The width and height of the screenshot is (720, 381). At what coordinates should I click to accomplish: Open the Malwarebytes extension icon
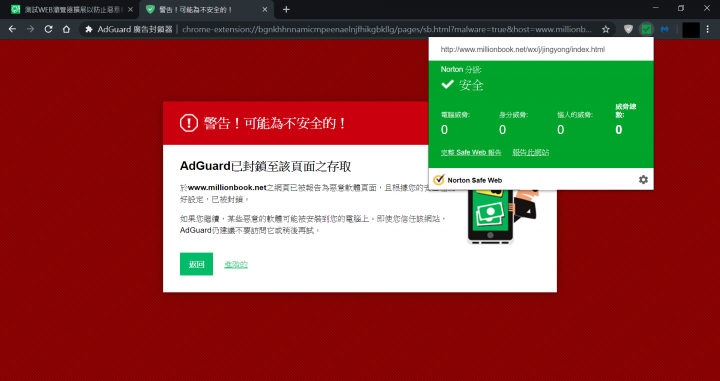point(664,29)
